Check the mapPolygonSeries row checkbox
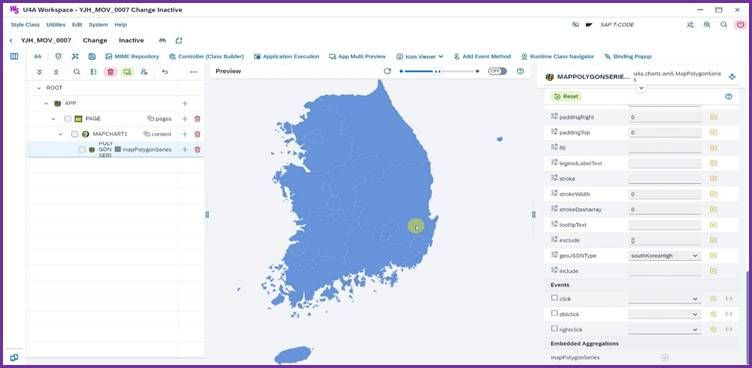This screenshot has width=752, height=368. pyautogui.click(x=82, y=149)
